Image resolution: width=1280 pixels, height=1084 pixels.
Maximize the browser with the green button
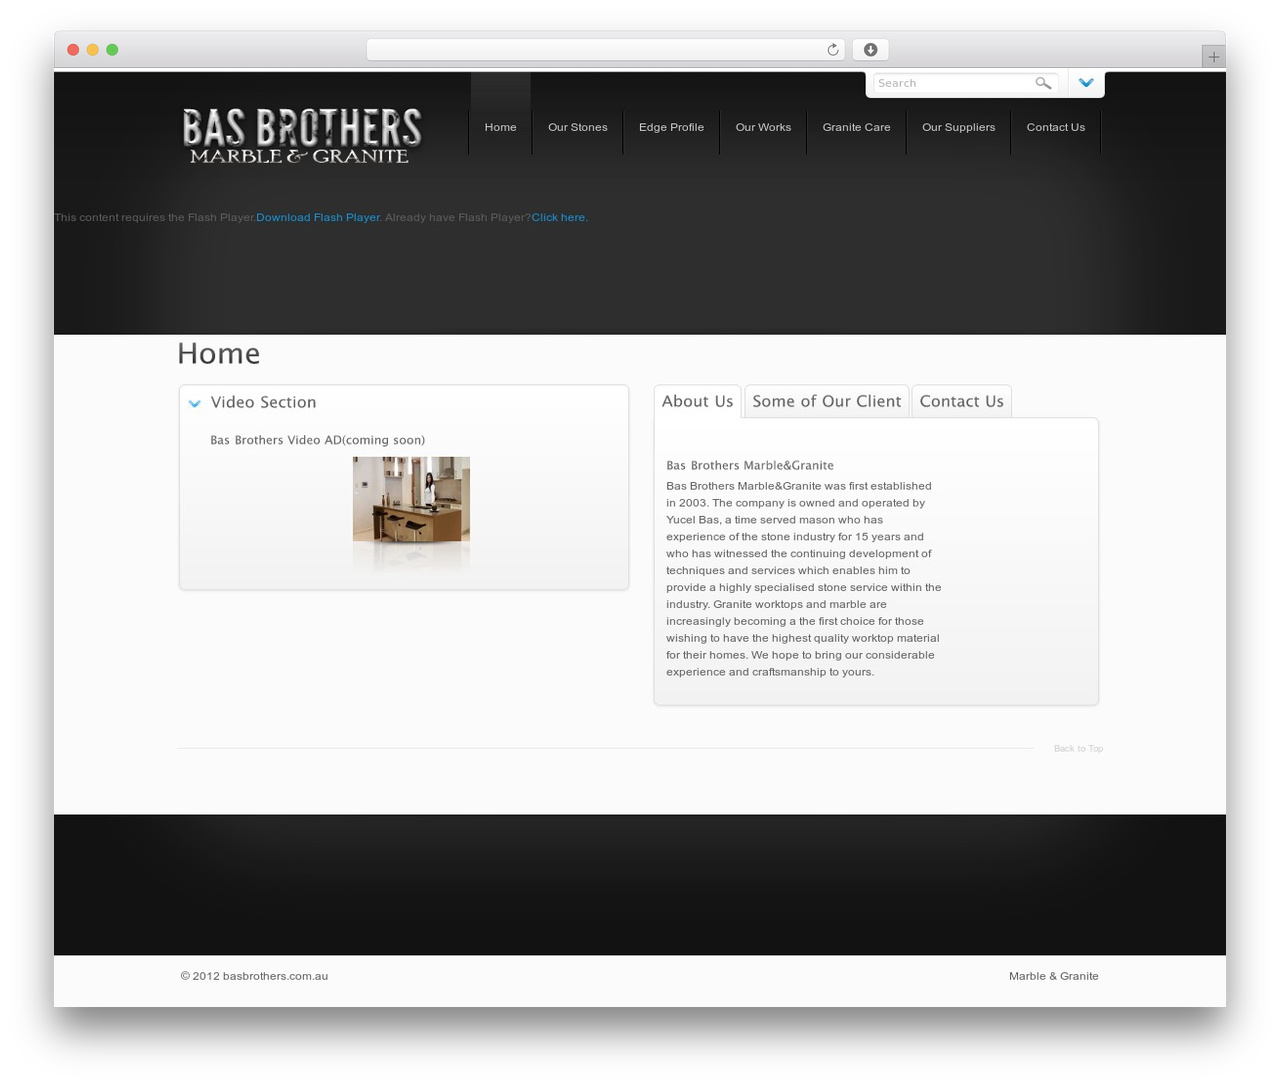[x=112, y=50]
